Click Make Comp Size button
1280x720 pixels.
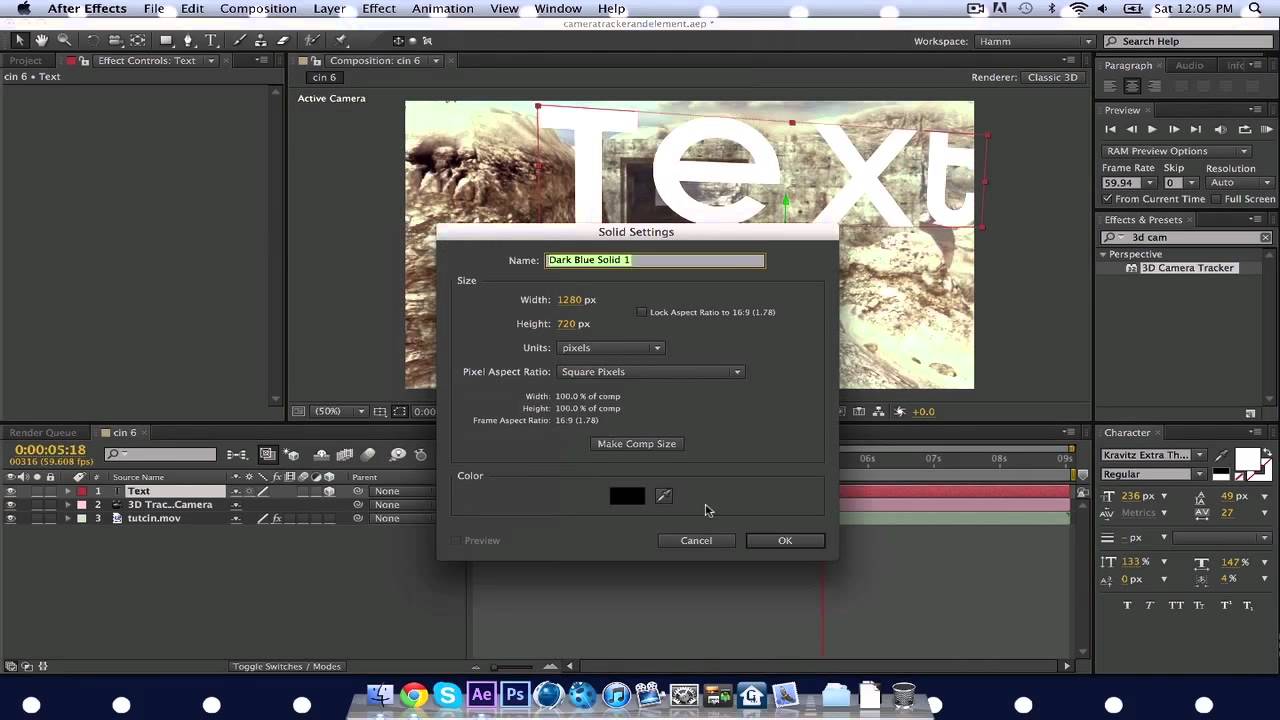point(636,444)
